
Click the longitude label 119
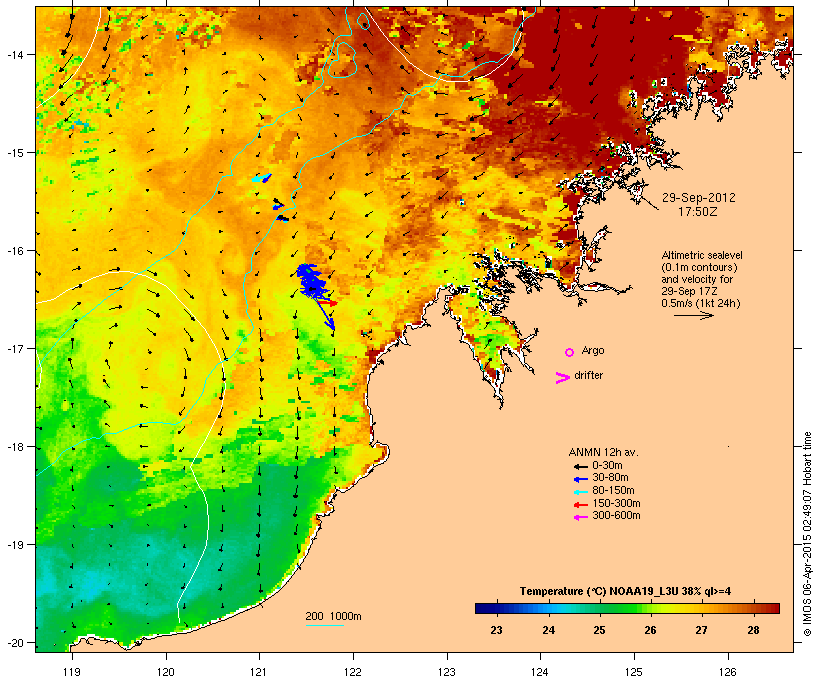(72, 672)
